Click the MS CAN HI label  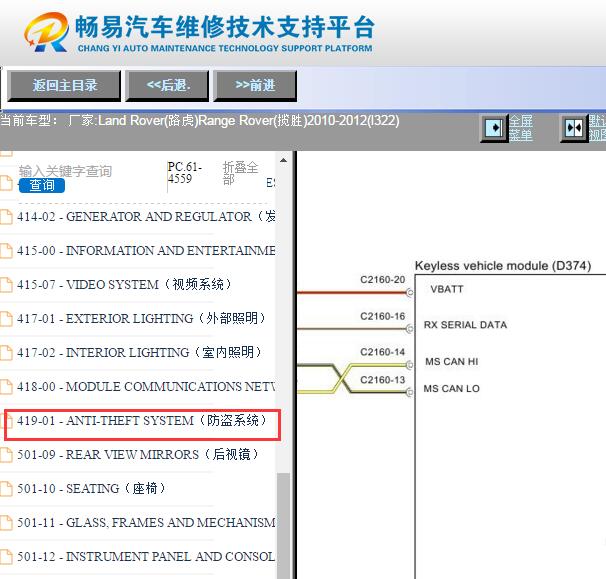(451, 361)
